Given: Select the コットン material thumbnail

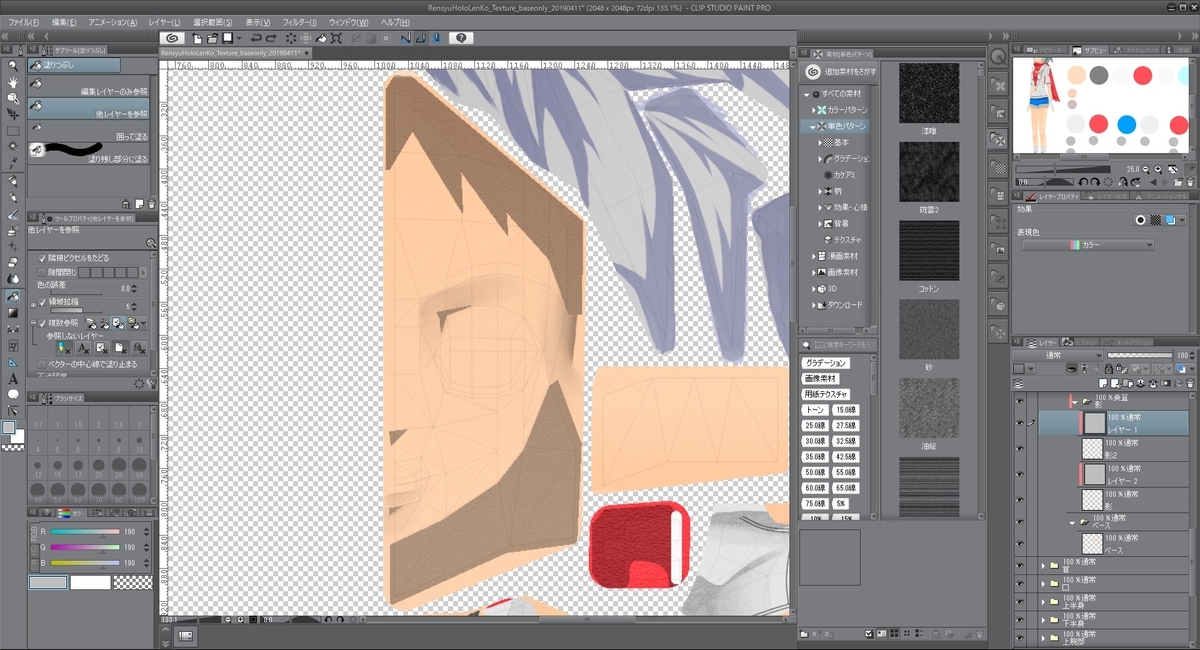Looking at the screenshot, I should [929, 250].
